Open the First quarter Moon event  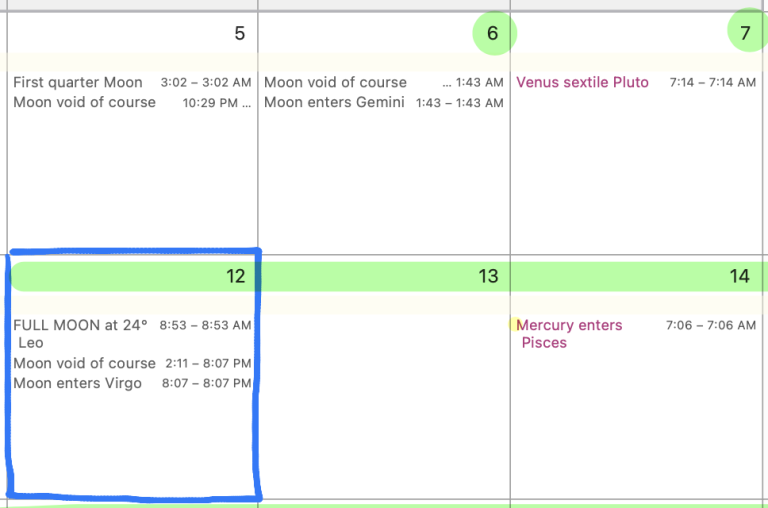(x=78, y=82)
